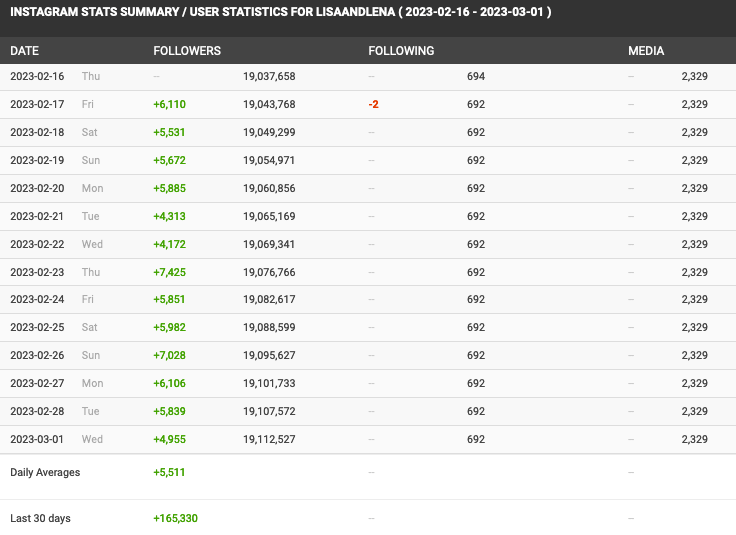The width and height of the screenshot is (736, 535).
Task: Click the +5,839 follower gain
Action: coord(169,411)
